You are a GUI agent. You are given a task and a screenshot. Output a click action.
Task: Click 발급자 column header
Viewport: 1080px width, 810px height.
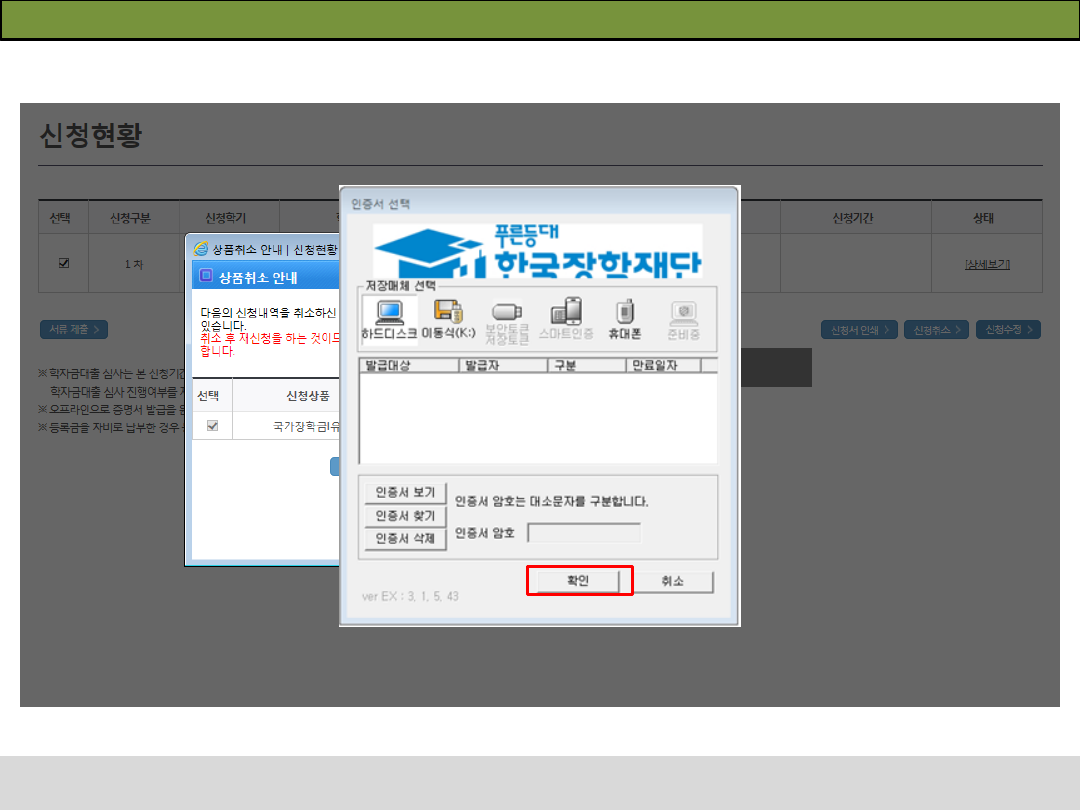tap(503, 366)
